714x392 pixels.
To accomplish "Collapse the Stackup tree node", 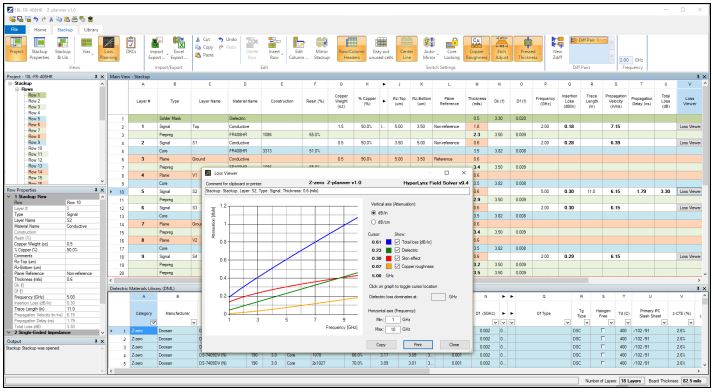I will (x=10, y=83).
